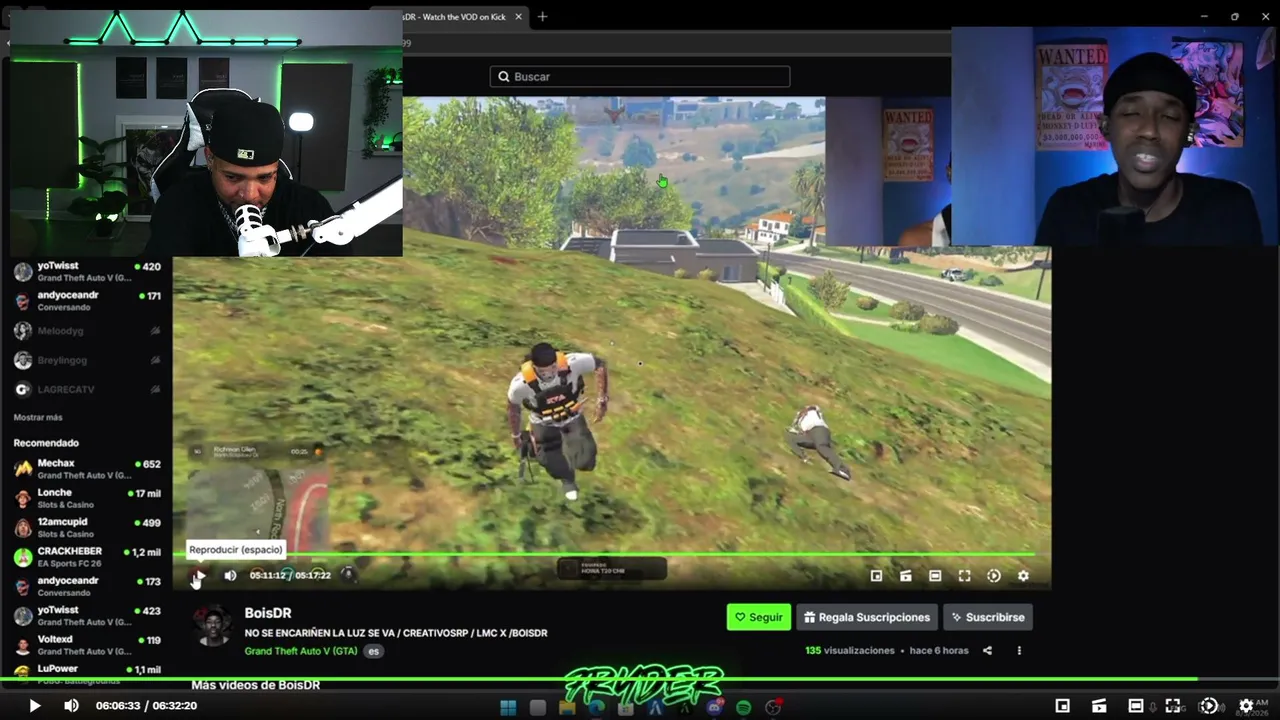Open offline channel Breylingog

(x=87, y=360)
